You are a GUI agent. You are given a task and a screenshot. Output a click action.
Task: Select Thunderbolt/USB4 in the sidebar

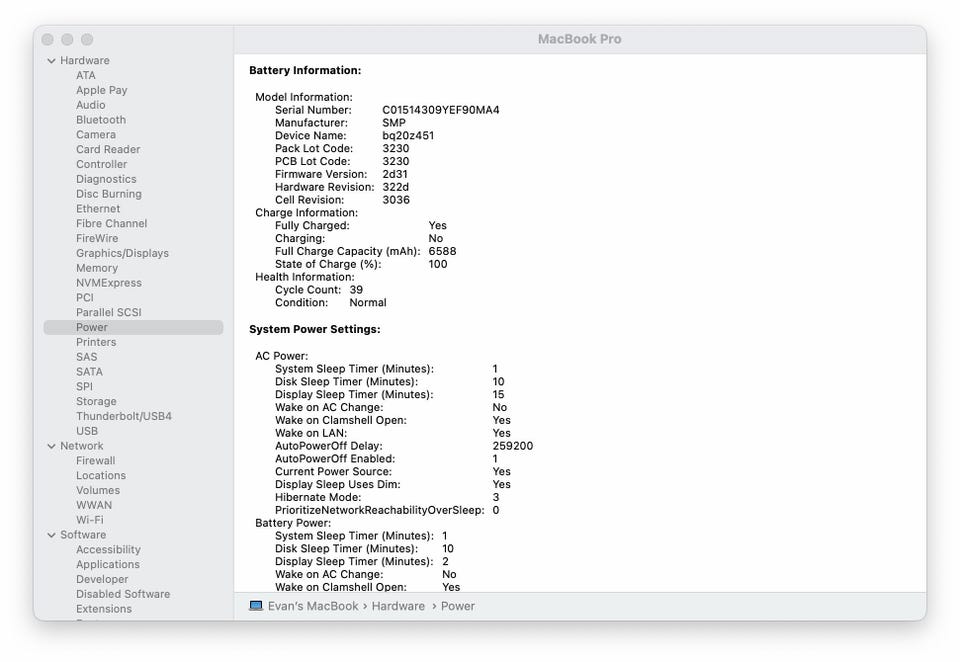[124, 416]
